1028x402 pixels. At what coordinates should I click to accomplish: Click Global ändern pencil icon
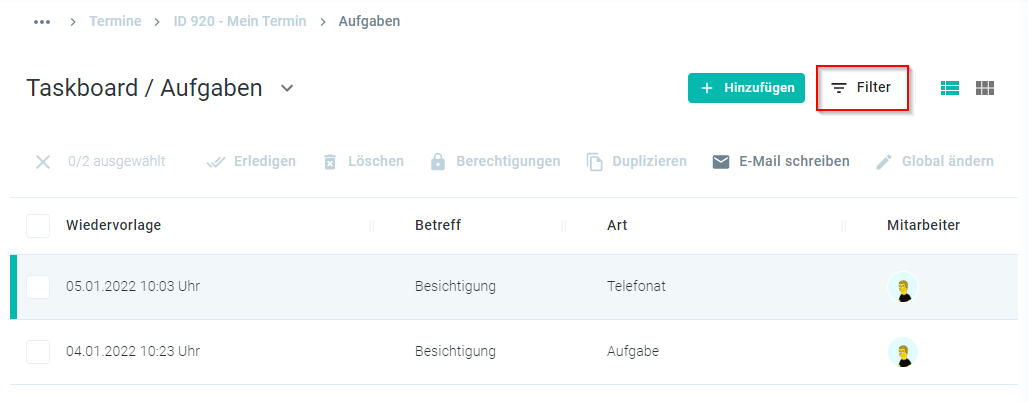tap(884, 162)
